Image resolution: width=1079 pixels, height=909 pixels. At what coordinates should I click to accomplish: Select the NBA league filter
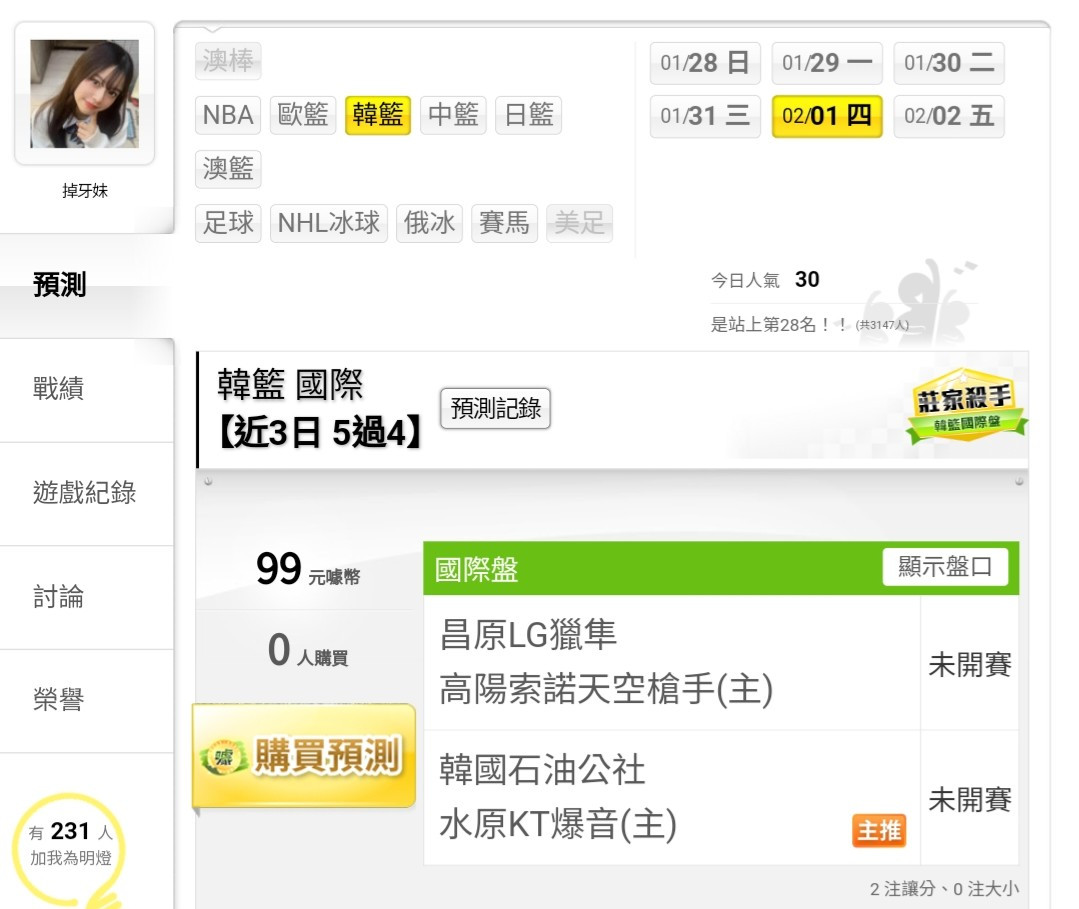click(x=228, y=114)
